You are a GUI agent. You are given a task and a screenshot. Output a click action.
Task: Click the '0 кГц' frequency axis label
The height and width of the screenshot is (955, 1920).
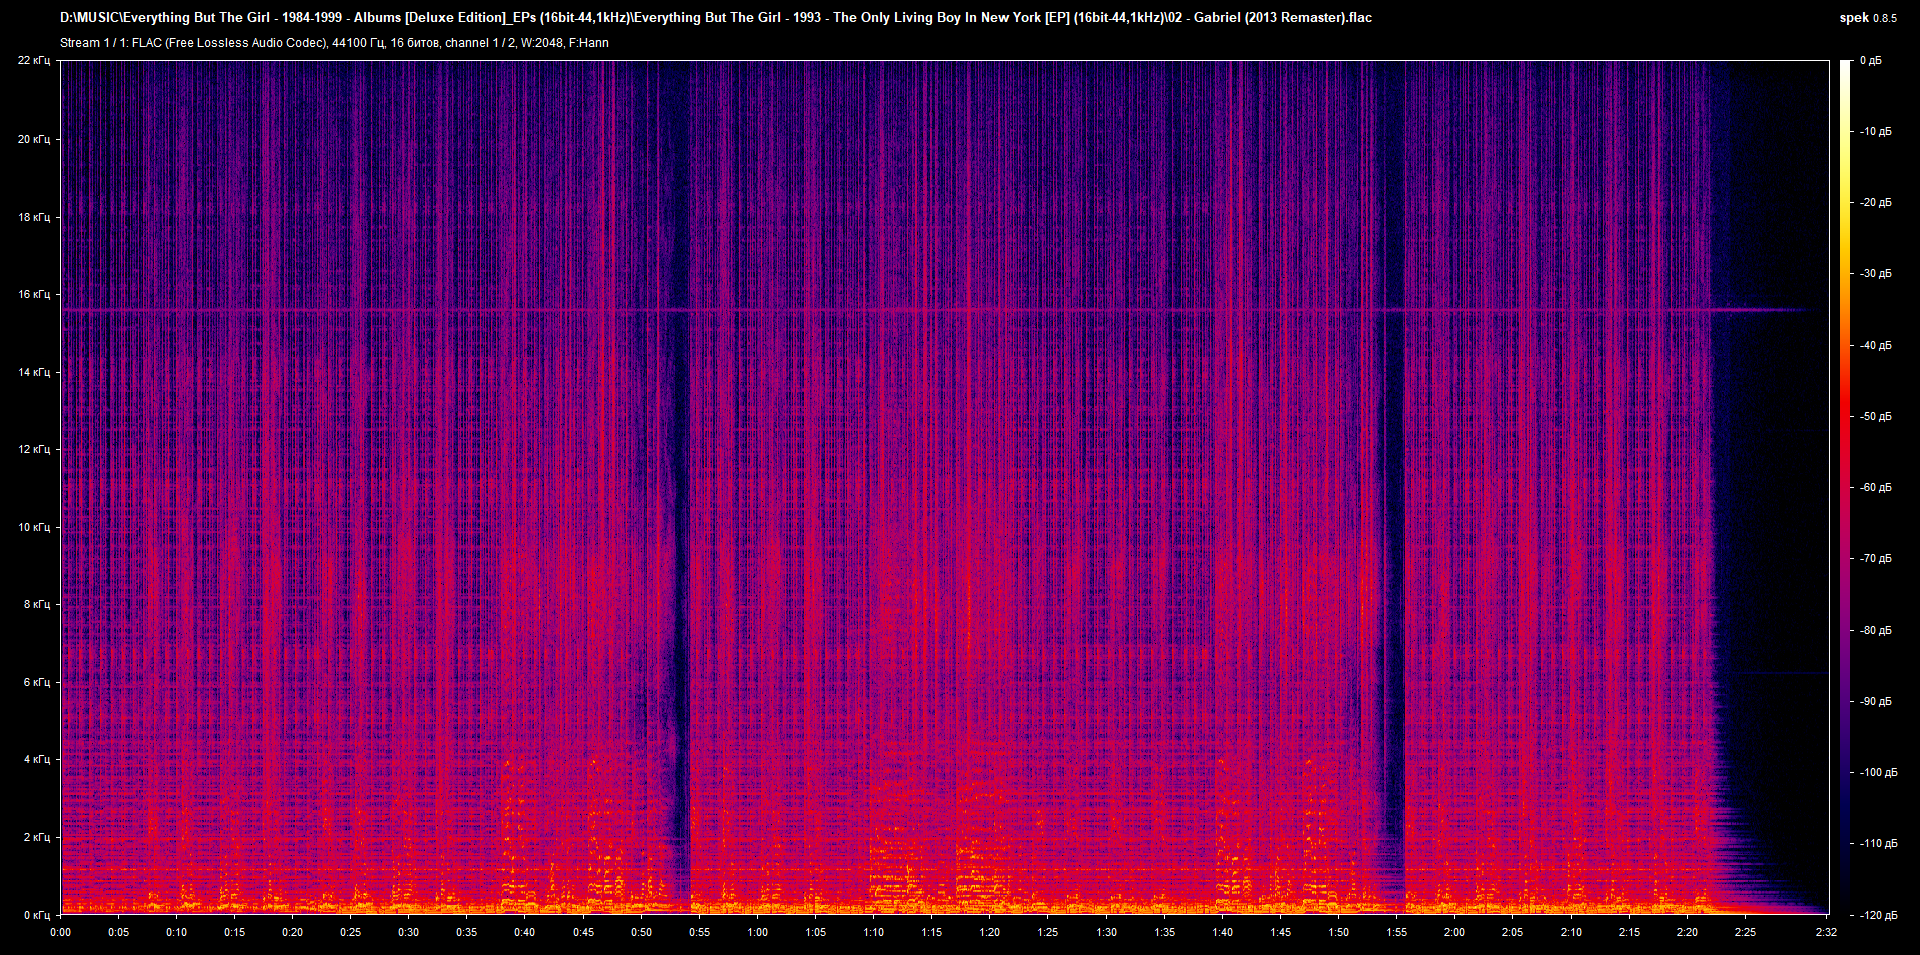[x=37, y=915]
